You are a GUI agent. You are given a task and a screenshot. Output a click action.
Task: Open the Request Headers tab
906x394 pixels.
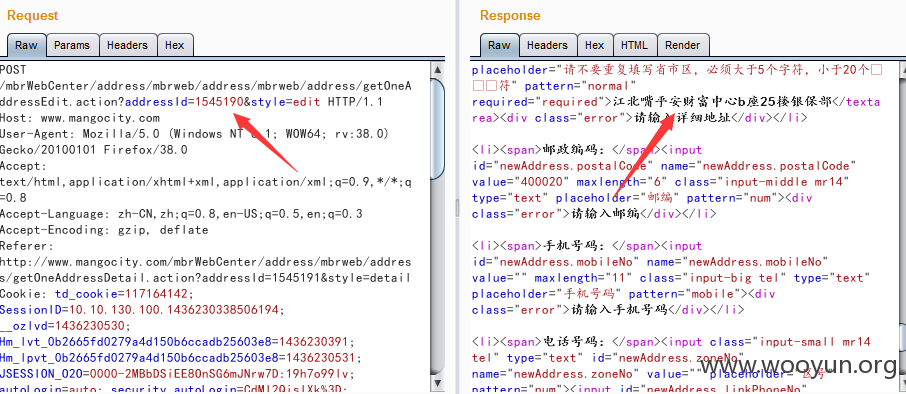pos(127,45)
